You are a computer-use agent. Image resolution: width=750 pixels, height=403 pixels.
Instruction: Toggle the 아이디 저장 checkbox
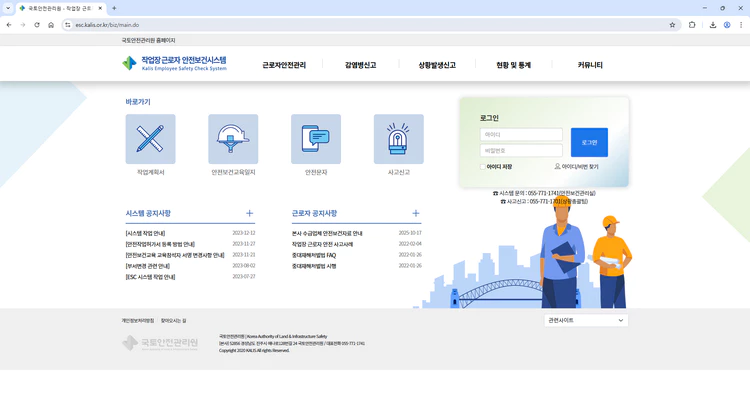483,167
